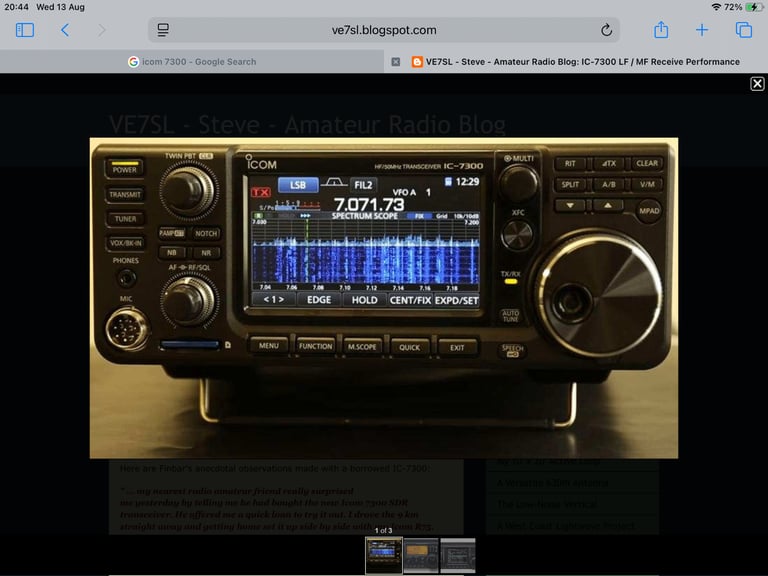The height and width of the screenshot is (576, 768).
Task: Check the Wi-Fi status icon
Action: coord(716,7)
